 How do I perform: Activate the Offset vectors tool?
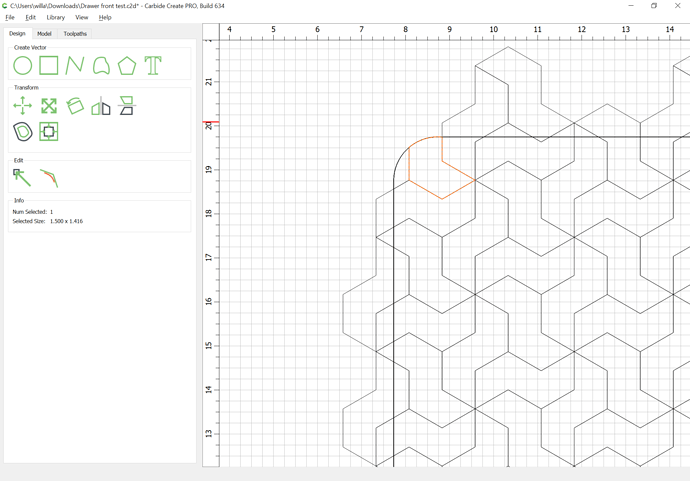click(x=22, y=132)
